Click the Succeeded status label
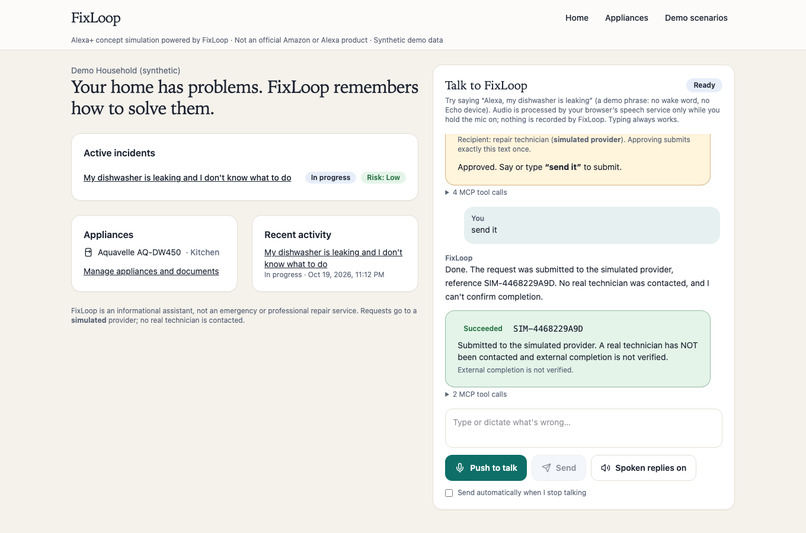The height and width of the screenshot is (533, 806). [483, 328]
